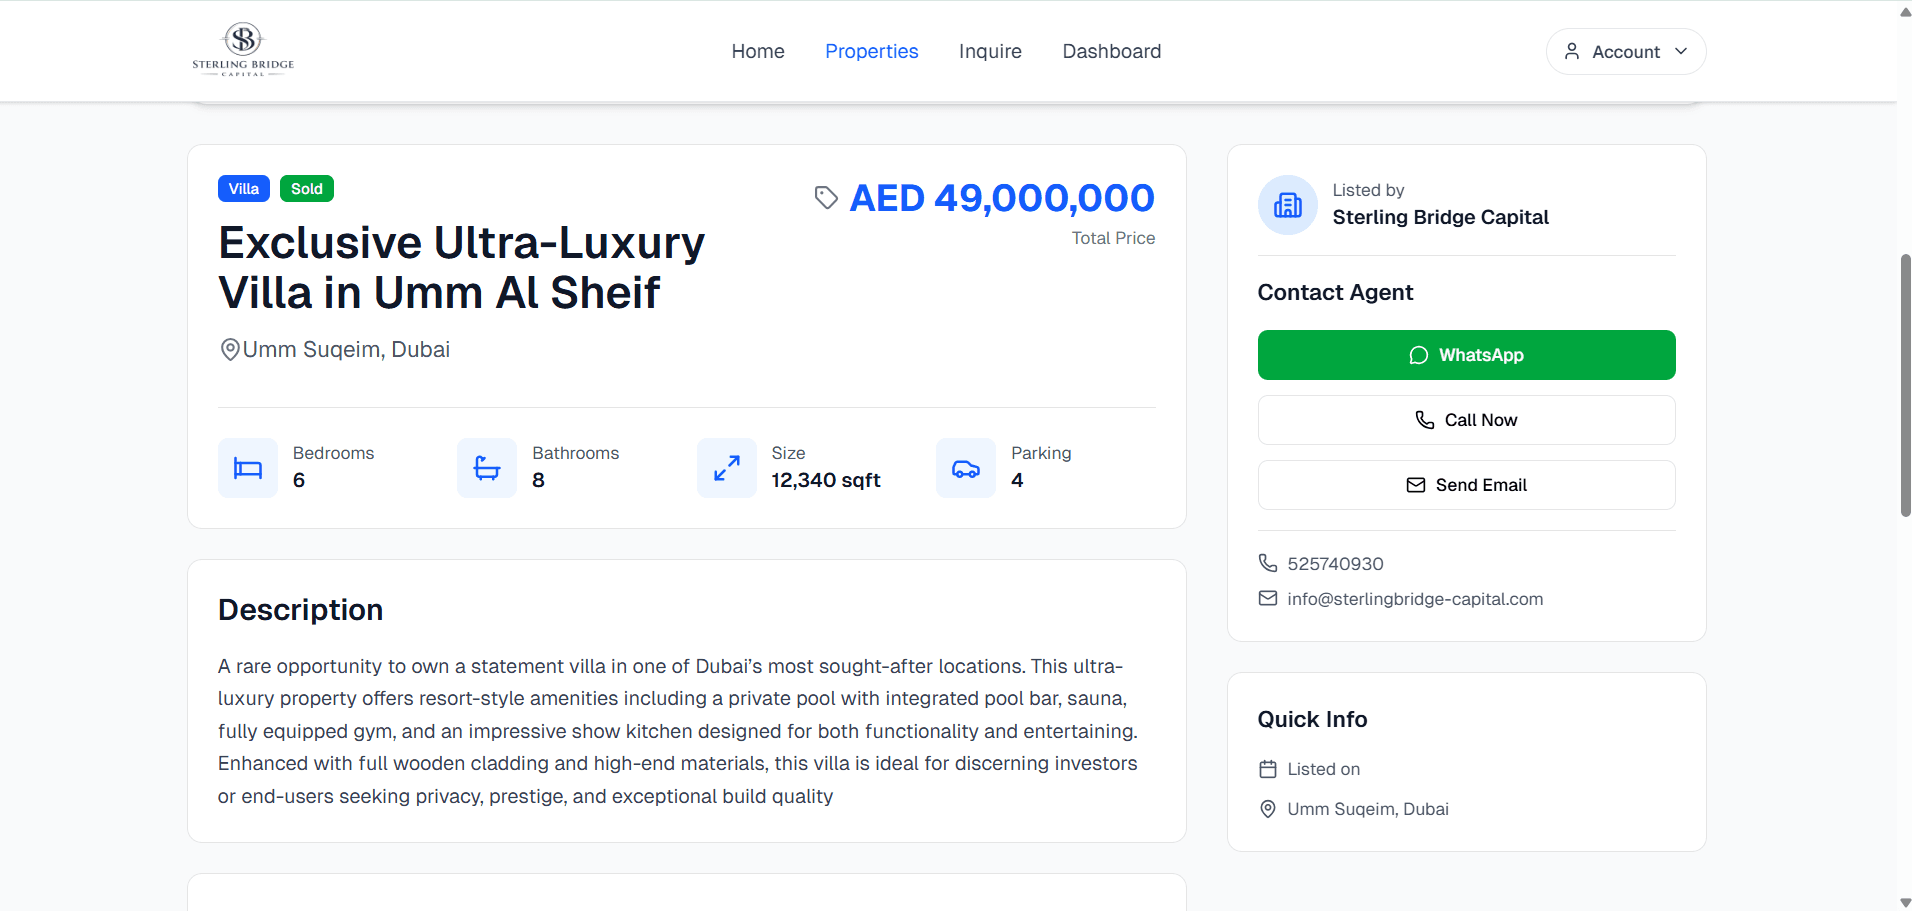1912x911 pixels.
Task: Open the Properties nav item
Action: click(871, 52)
